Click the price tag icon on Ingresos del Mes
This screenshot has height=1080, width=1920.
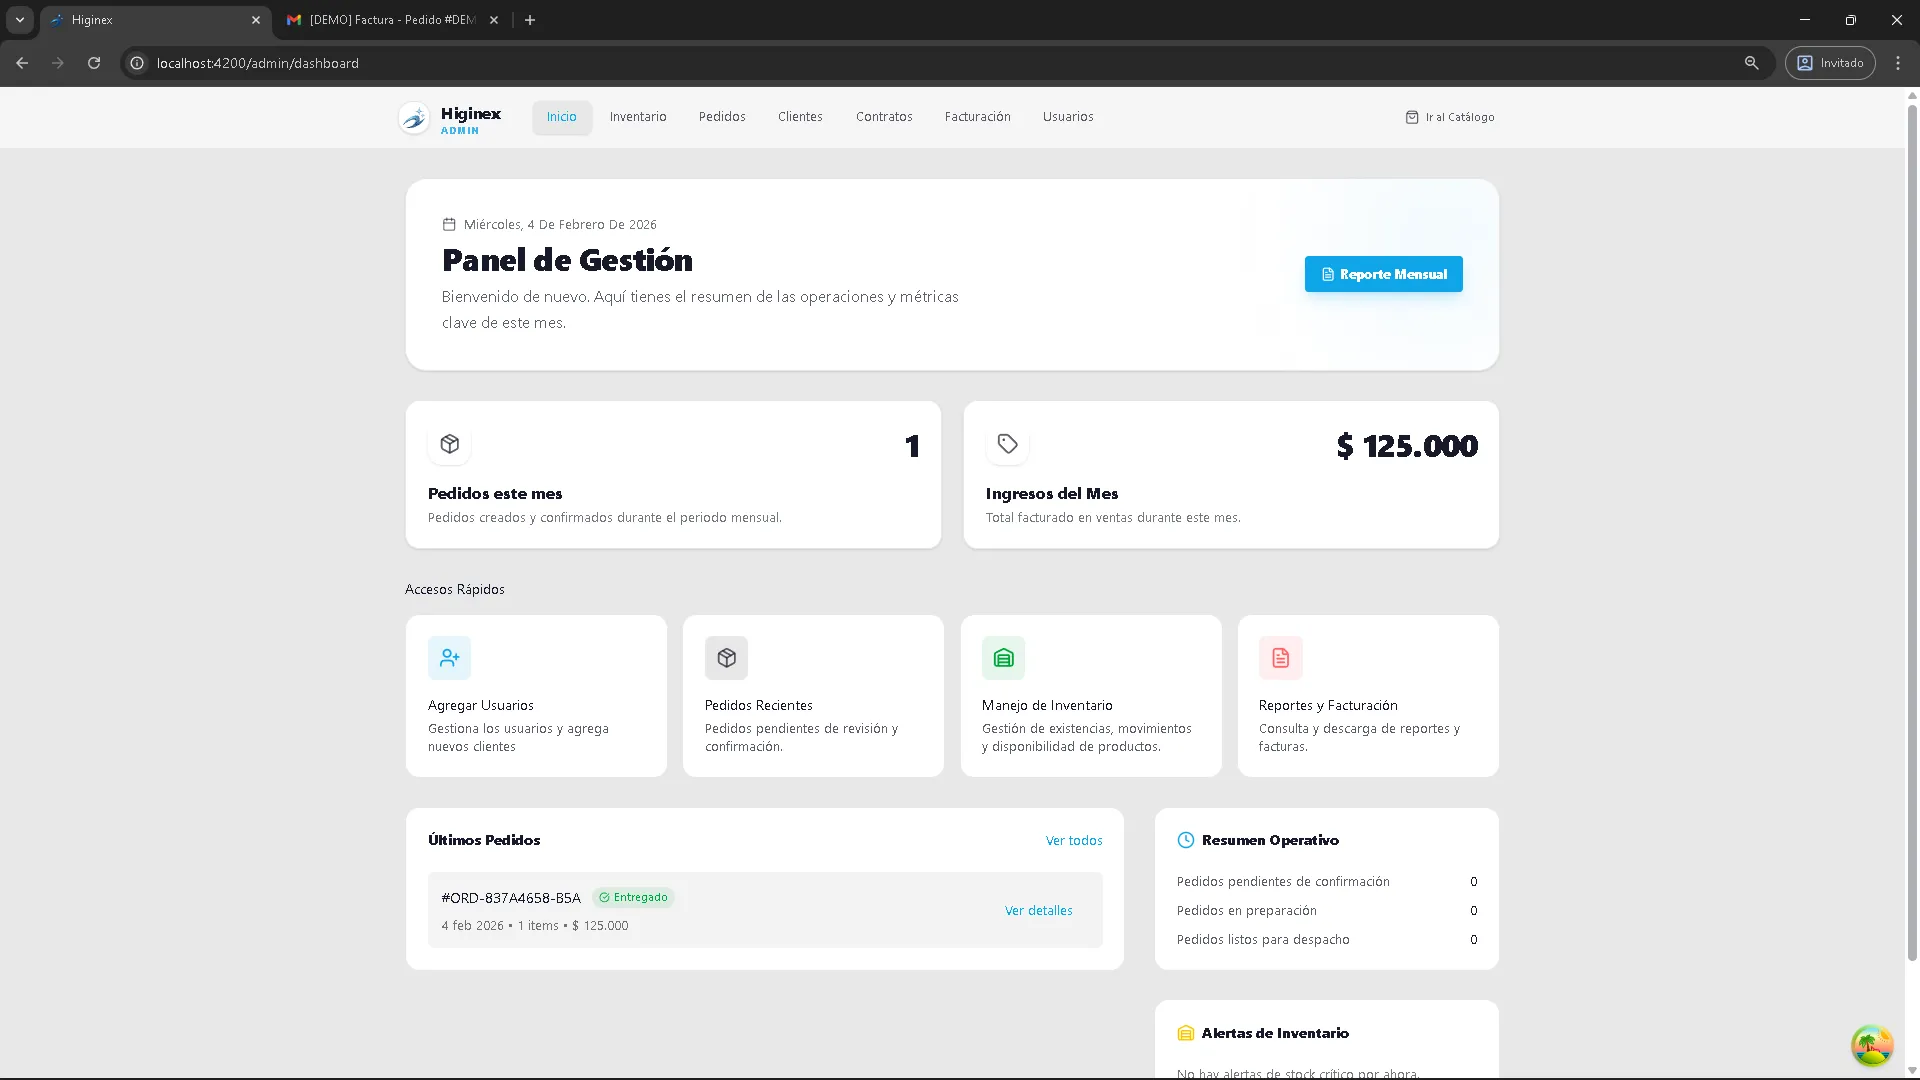click(x=1007, y=444)
